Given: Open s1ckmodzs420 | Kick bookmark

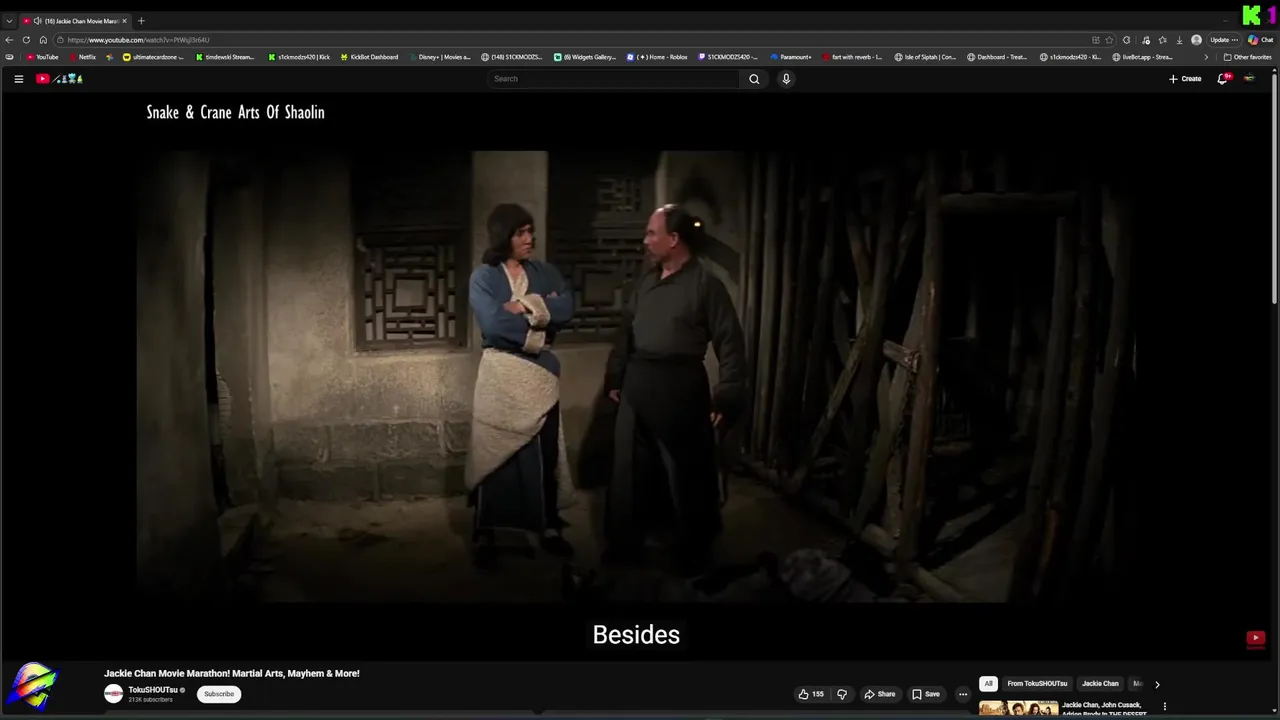Looking at the screenshot, I should click(x=298, y=57).
